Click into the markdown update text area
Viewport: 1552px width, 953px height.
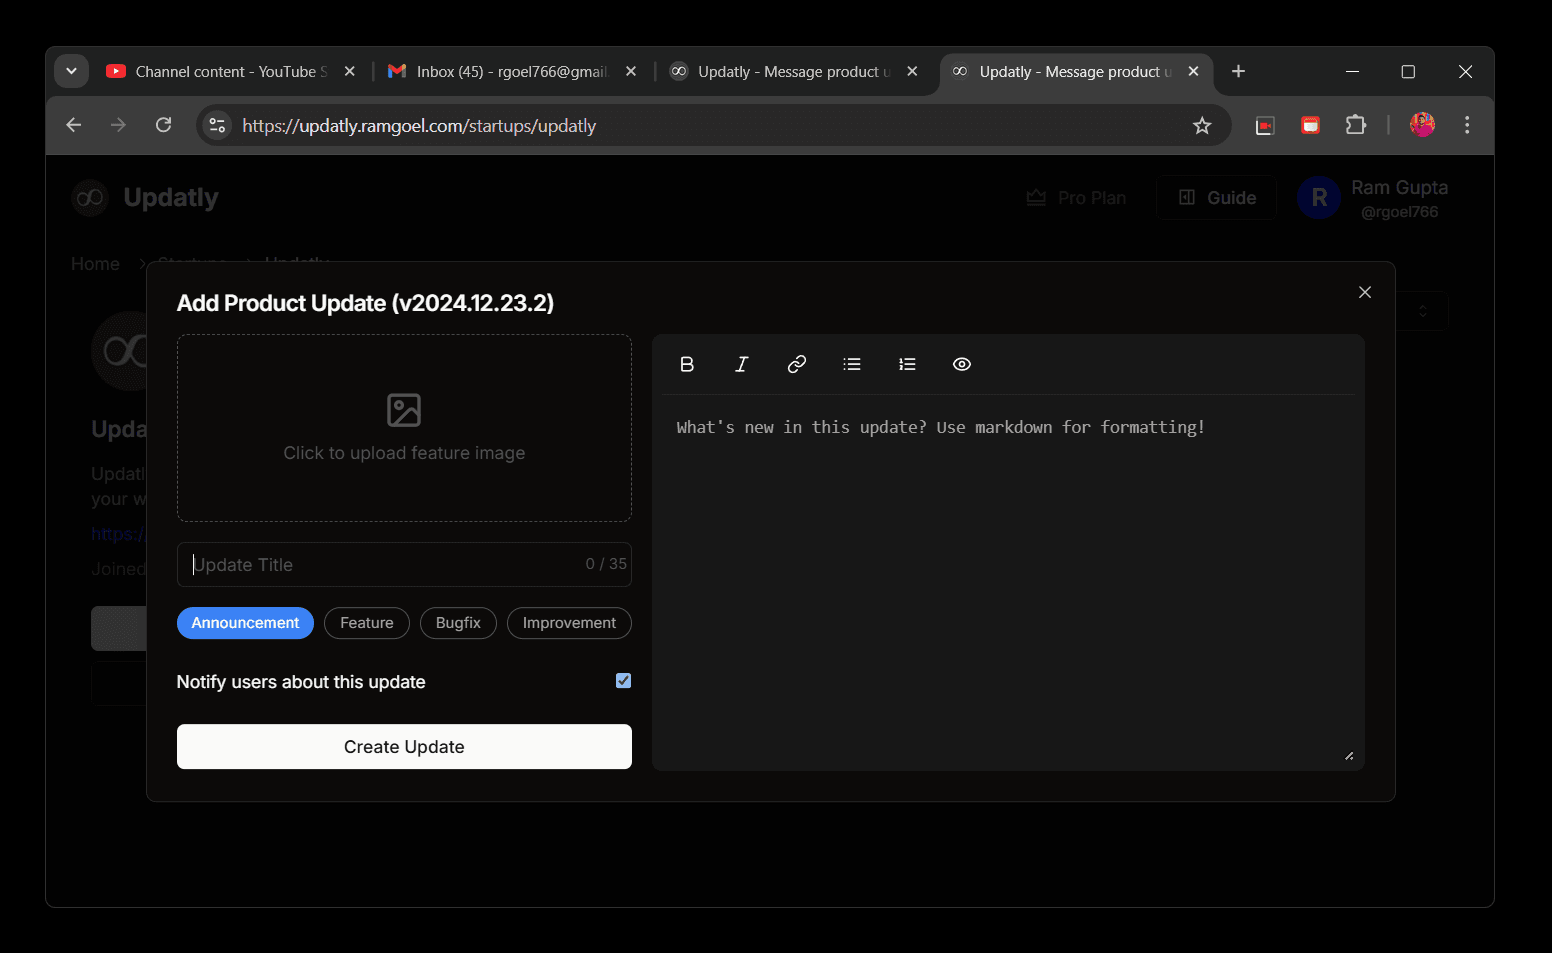(x=1008, y=580)
